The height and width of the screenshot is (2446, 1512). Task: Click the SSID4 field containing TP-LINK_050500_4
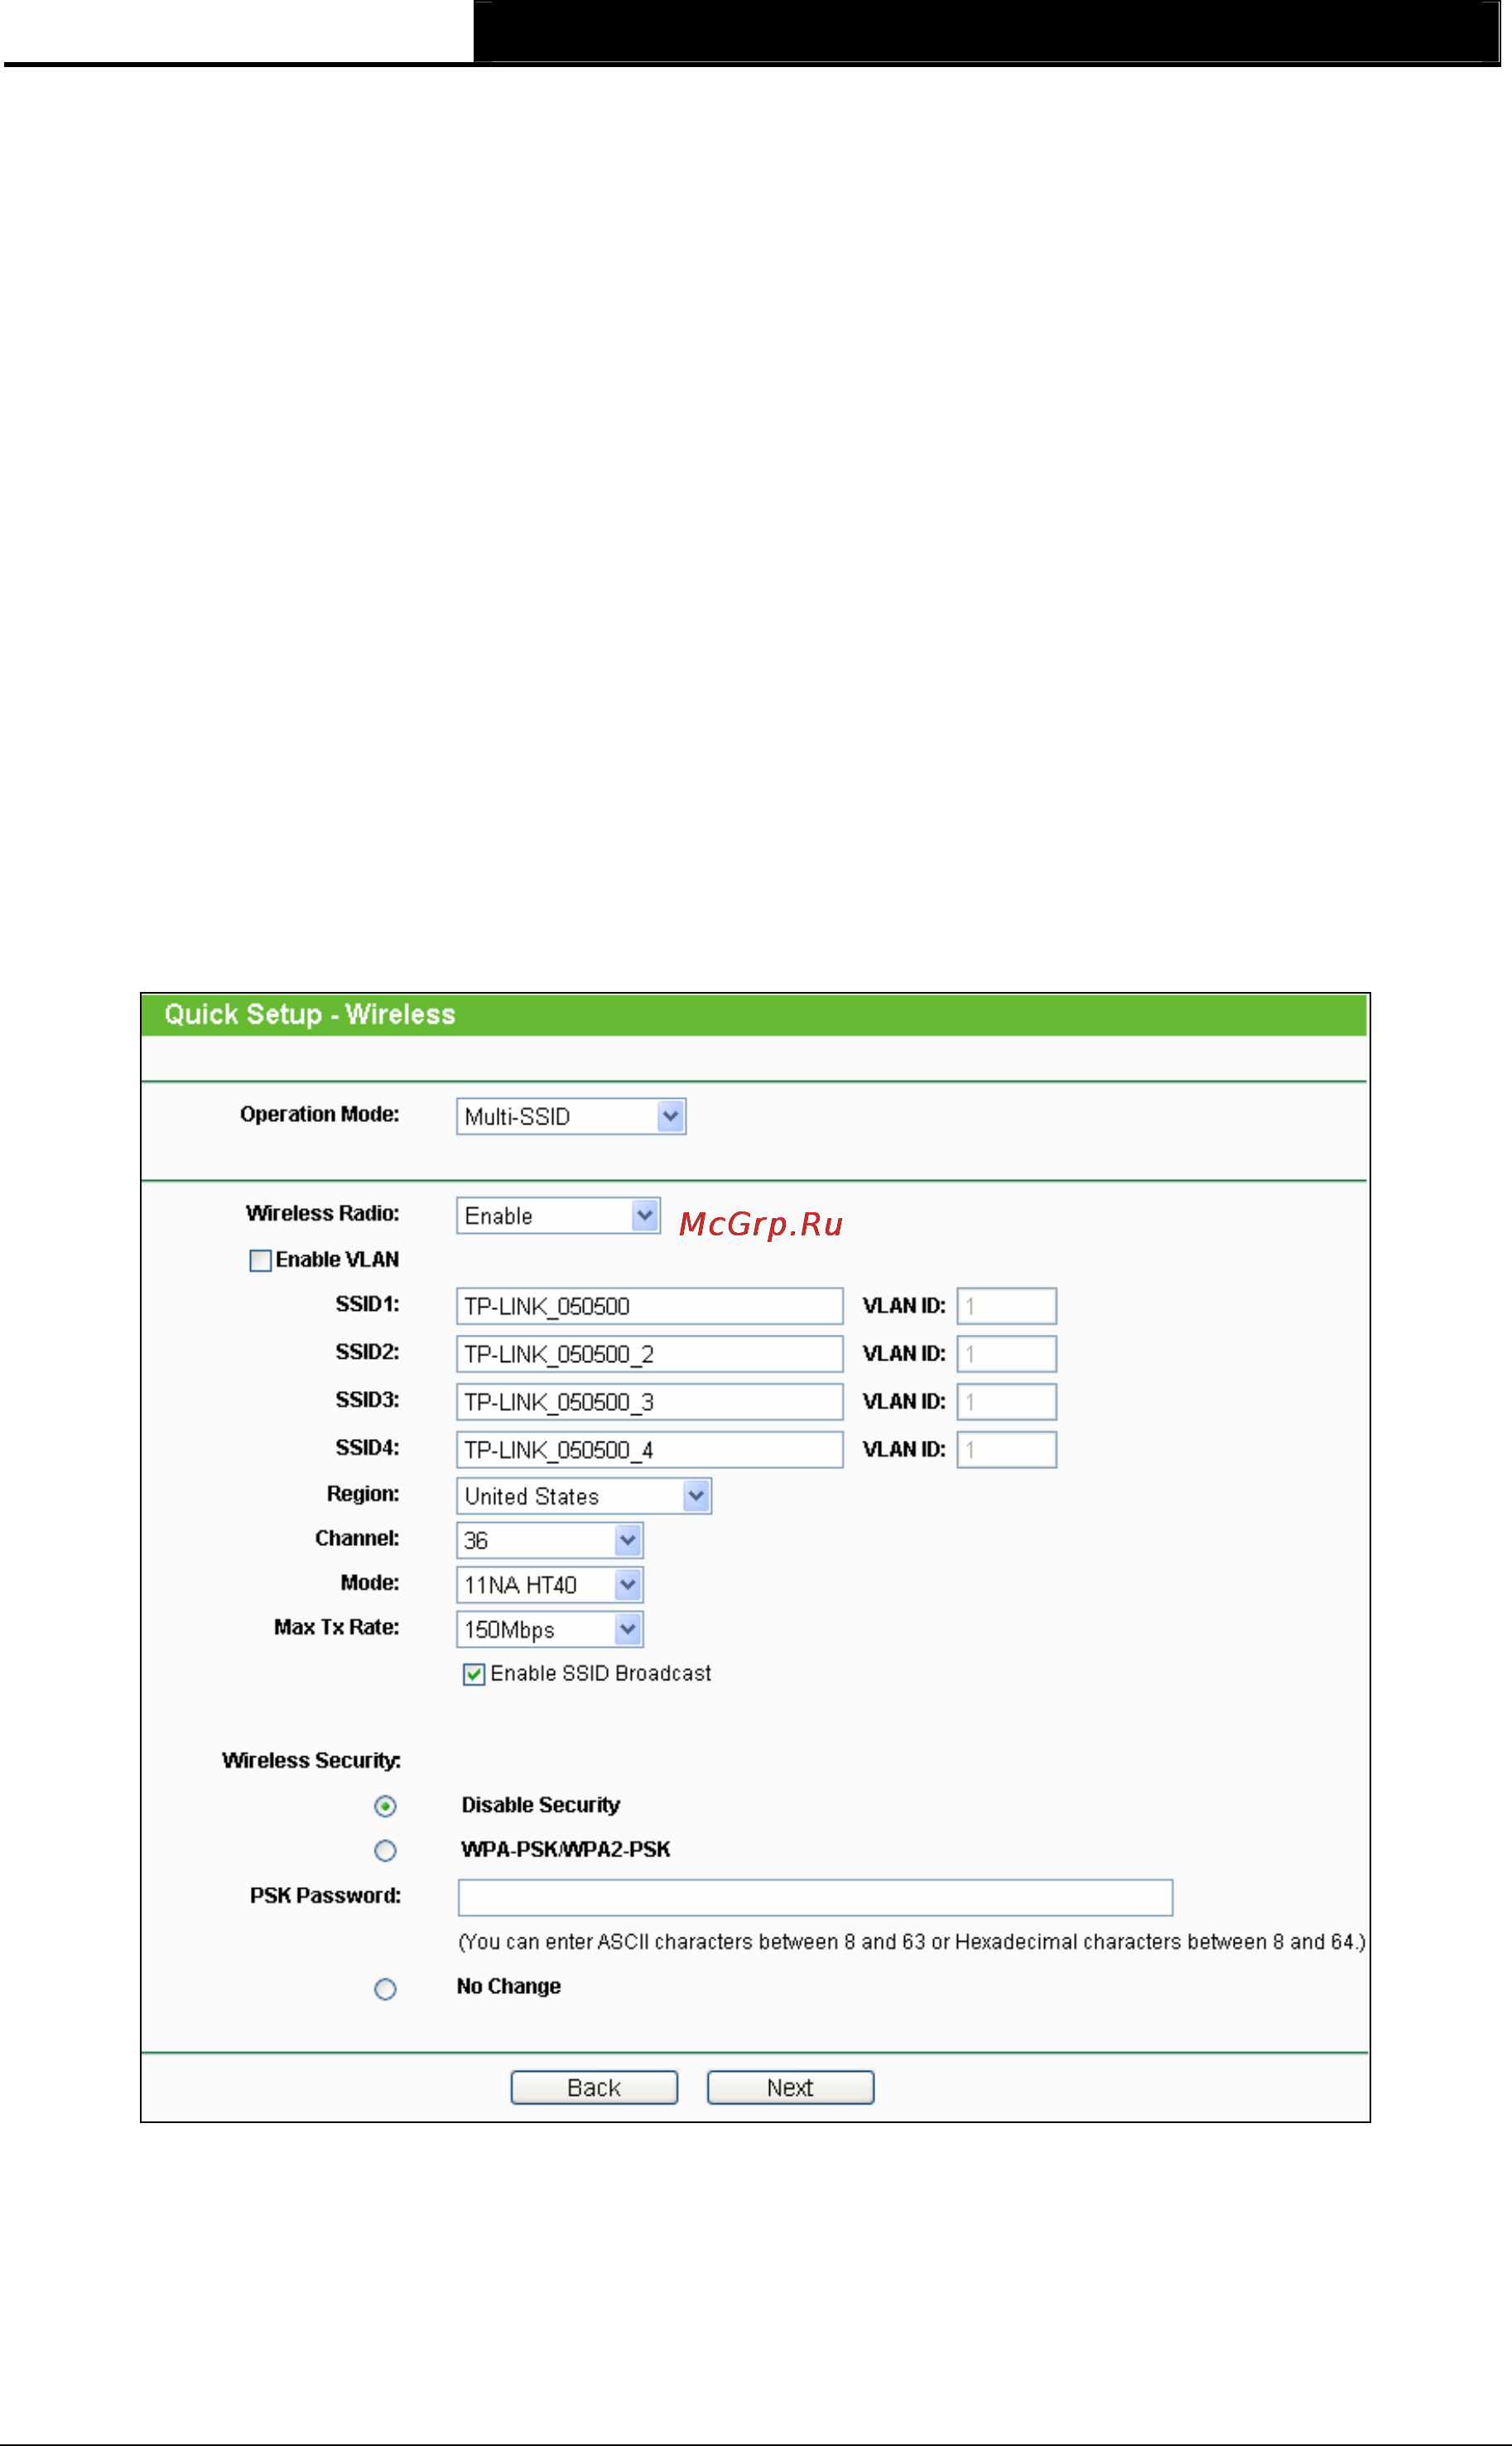(x=650, y=1450)
